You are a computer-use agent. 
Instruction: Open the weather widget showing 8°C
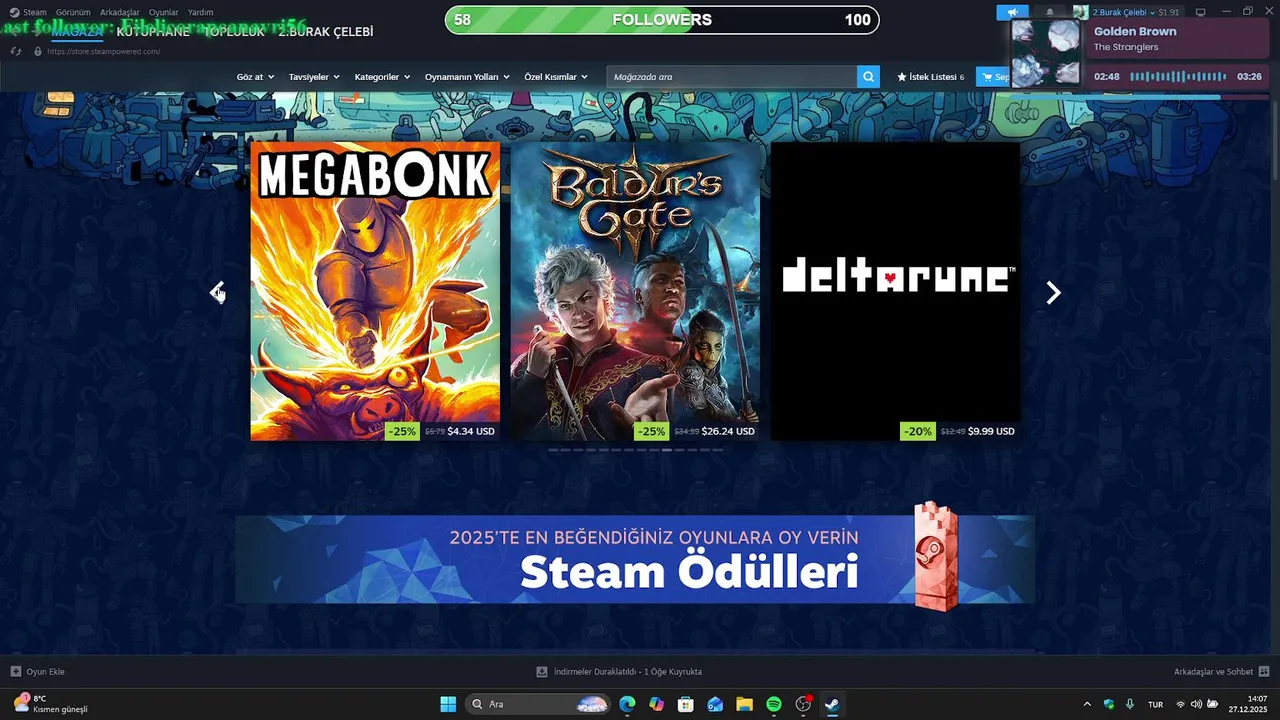[x=50, y=704]
